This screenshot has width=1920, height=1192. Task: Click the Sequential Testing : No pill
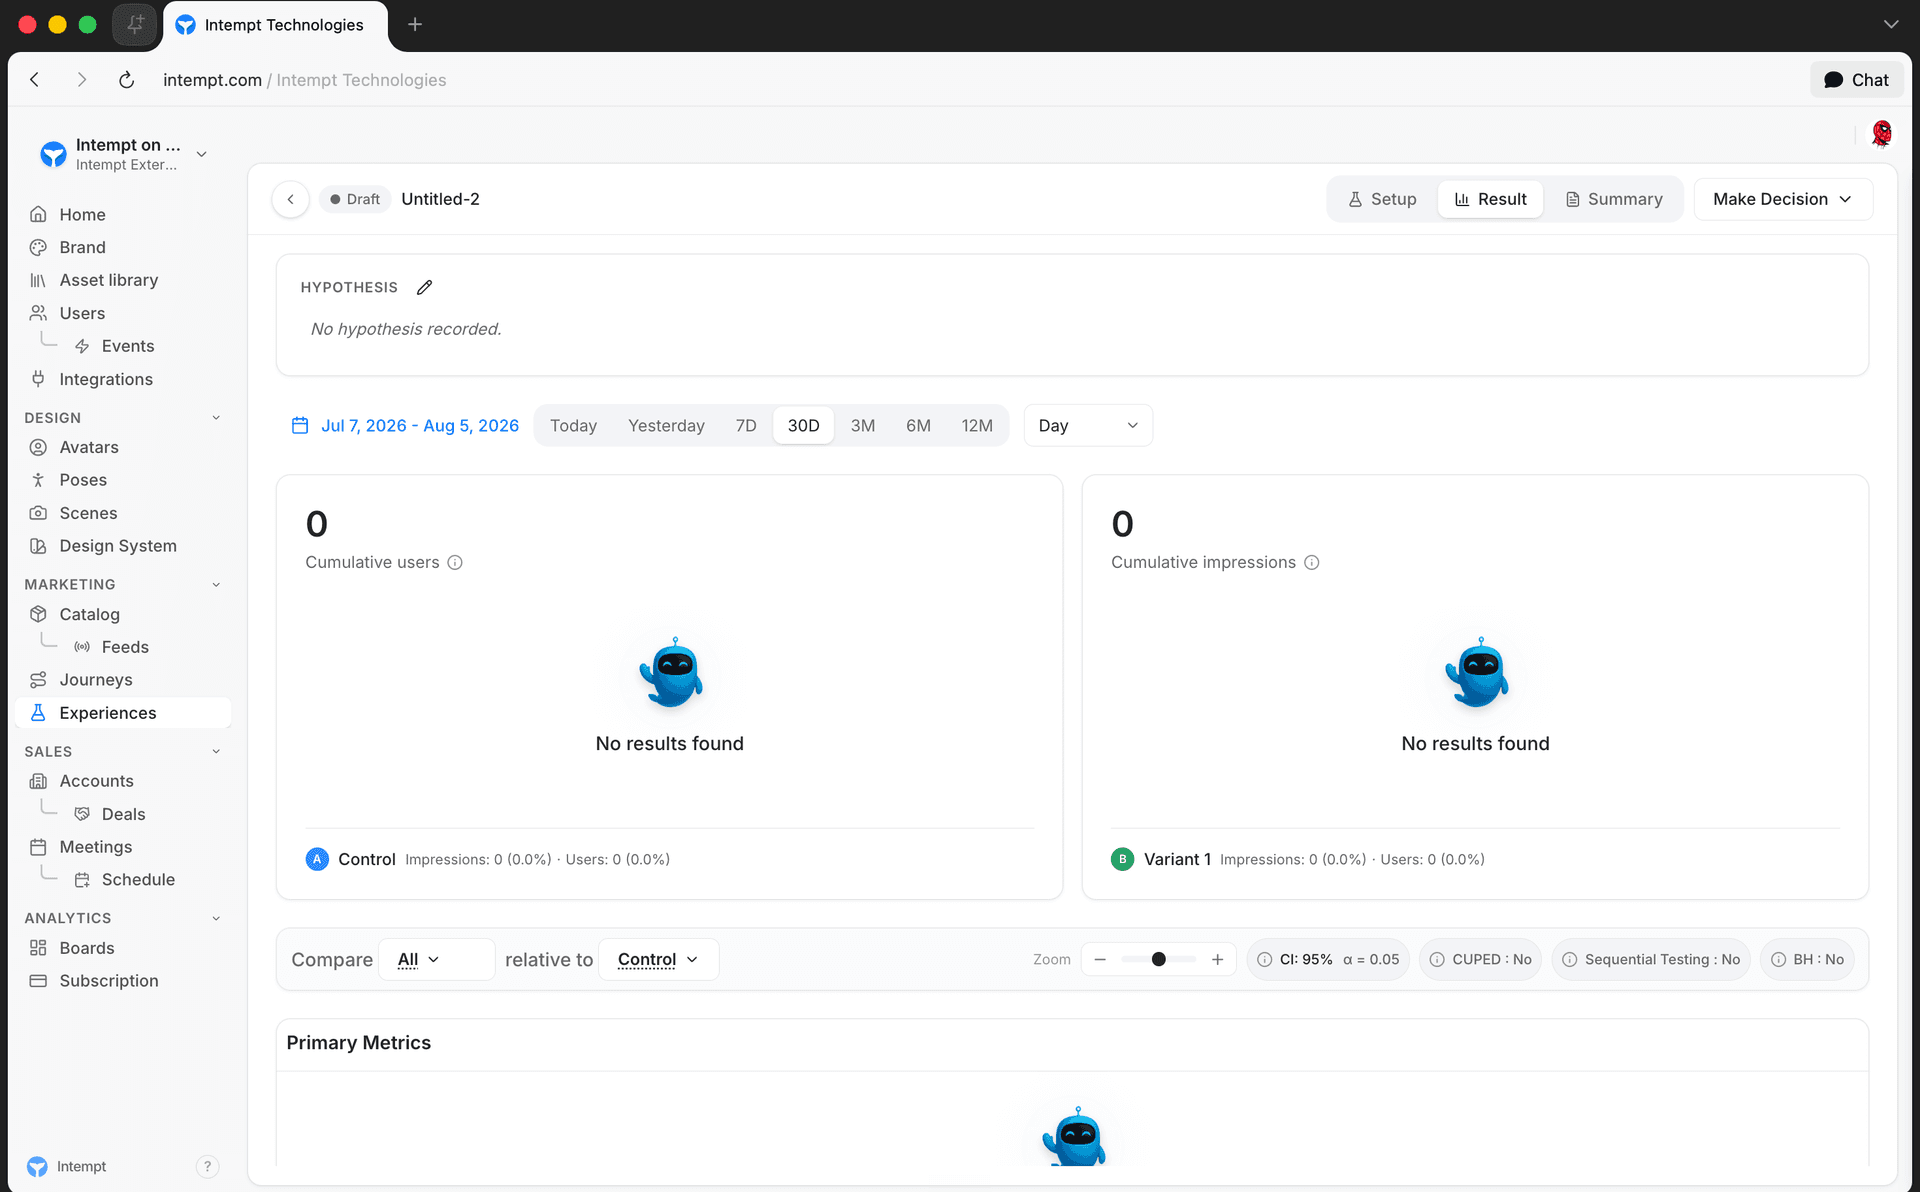(1651, 959)
